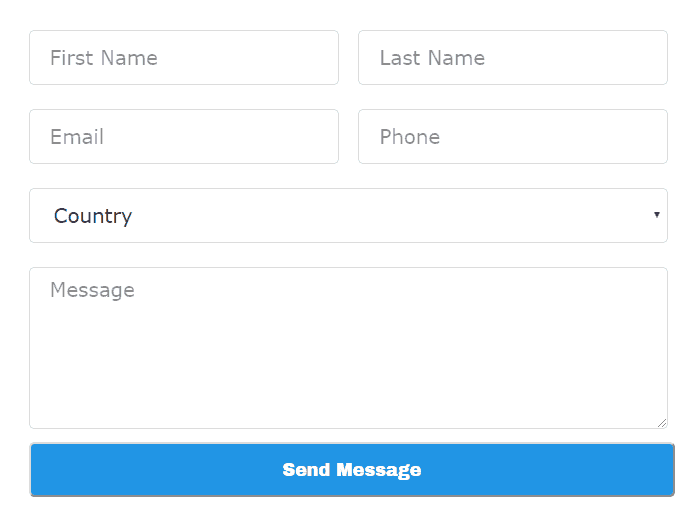Click the empty middle of the Message area
This screenshot has width=691, height=520.
coord(348,353)
